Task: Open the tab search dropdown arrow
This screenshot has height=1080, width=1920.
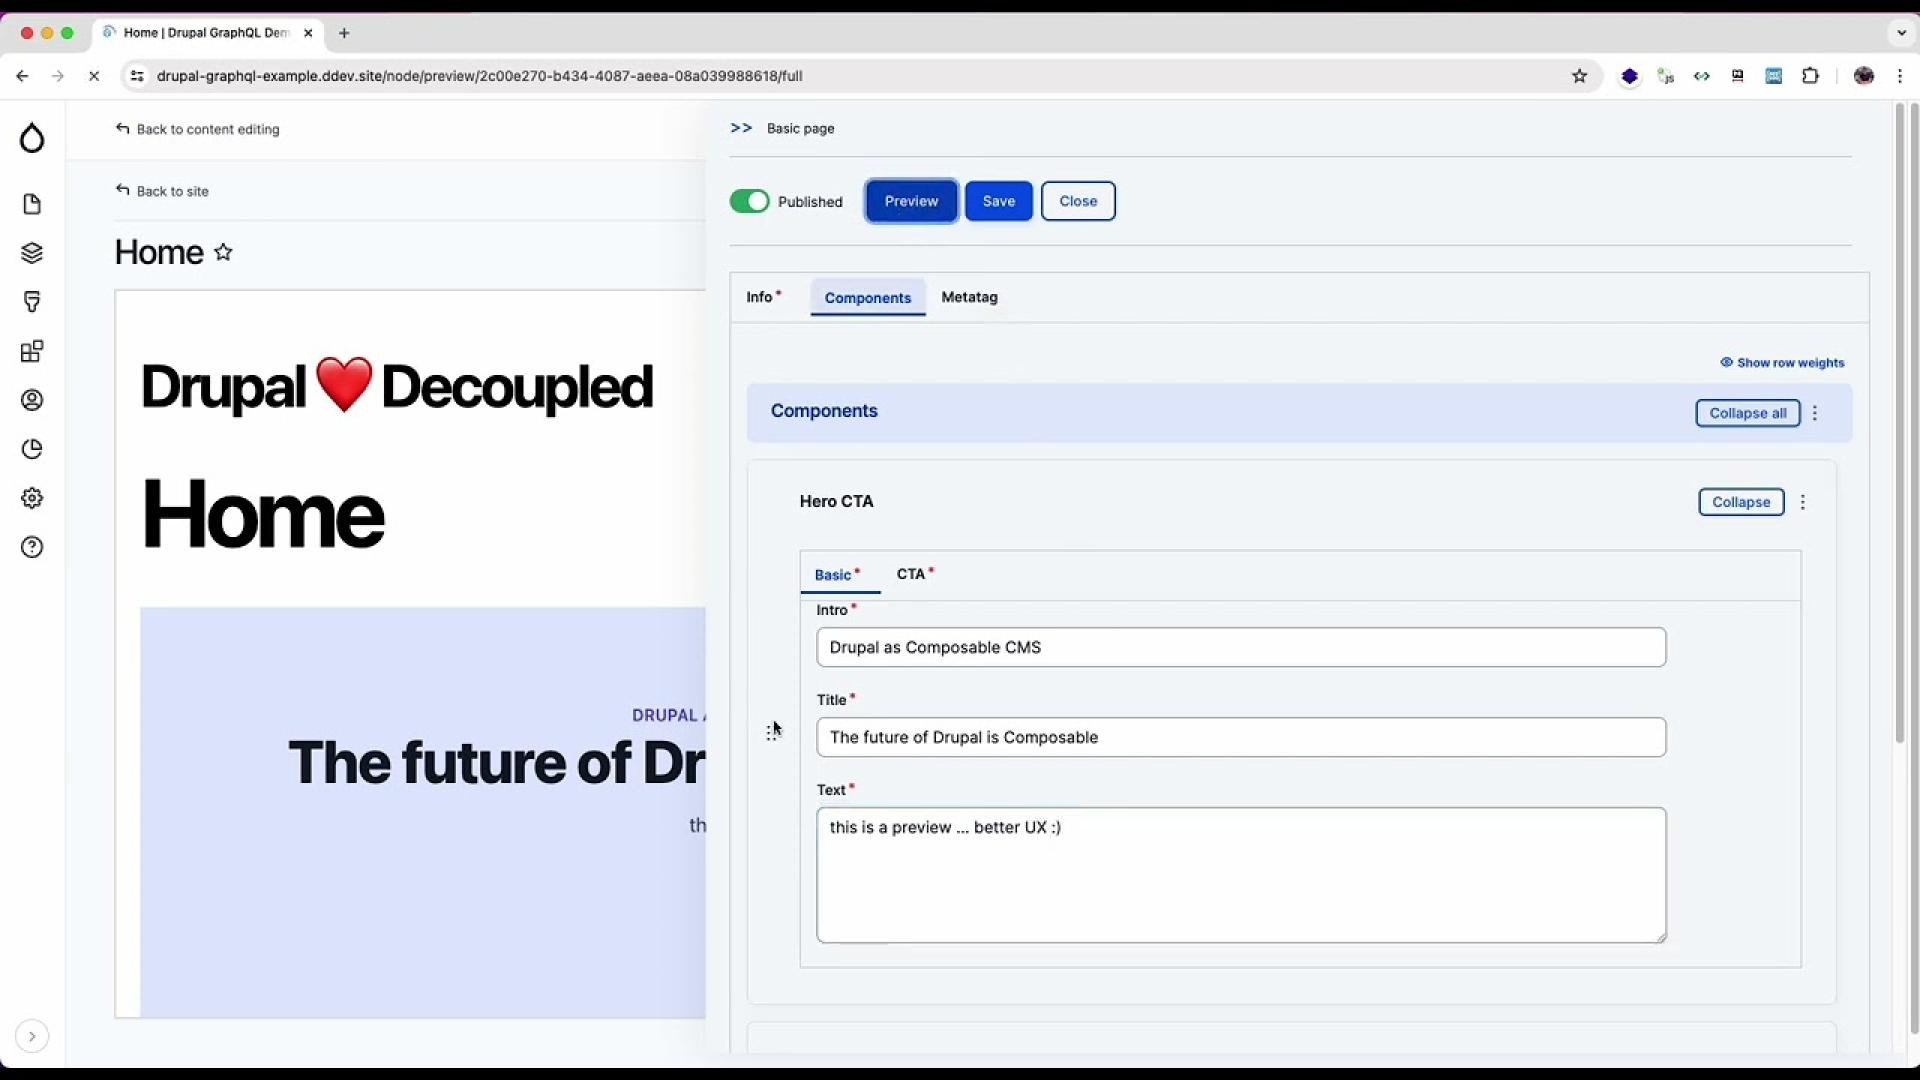Action: [1901, 33]
